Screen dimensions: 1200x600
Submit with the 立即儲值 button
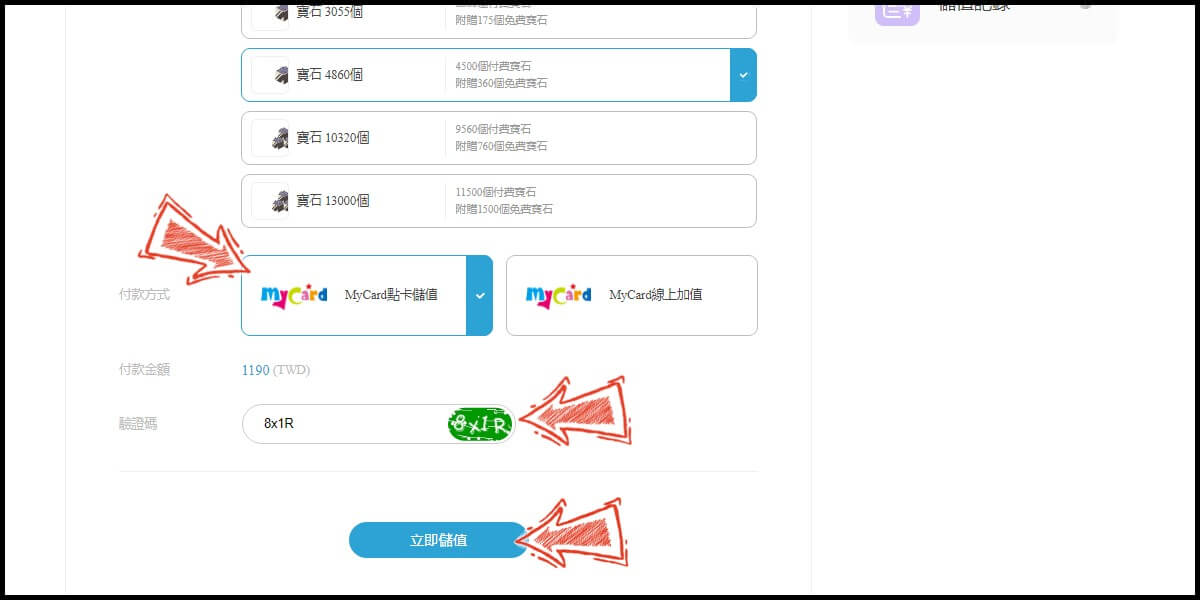tap(438, 540)
